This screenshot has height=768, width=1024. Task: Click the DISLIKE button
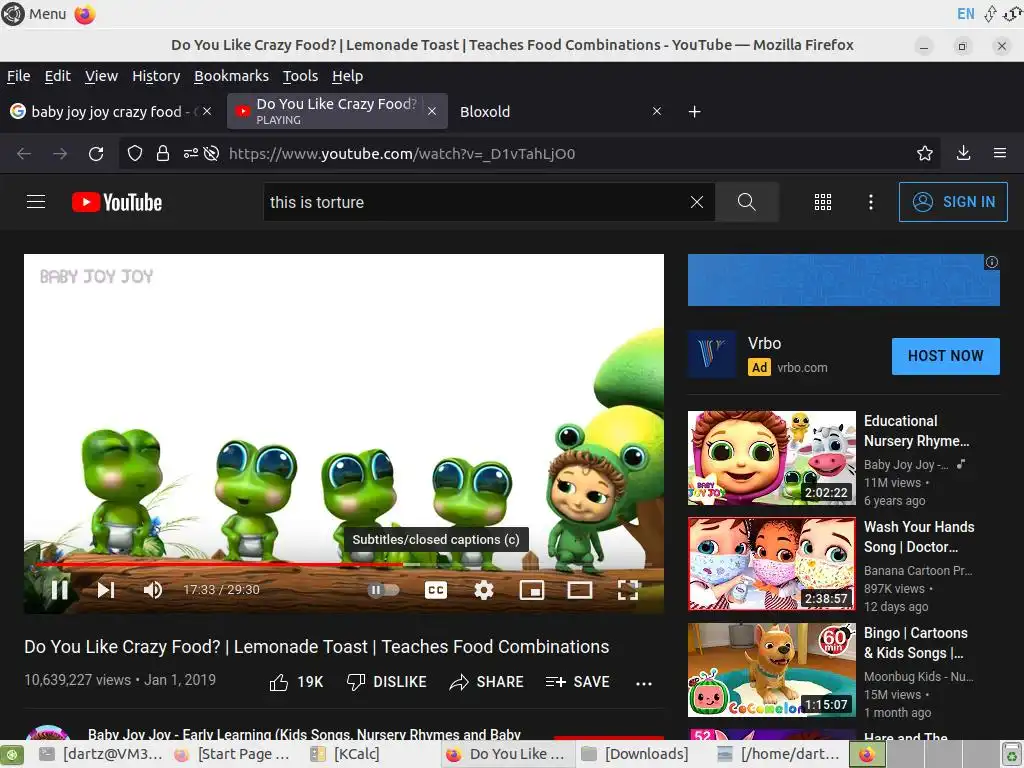point(387,682)
